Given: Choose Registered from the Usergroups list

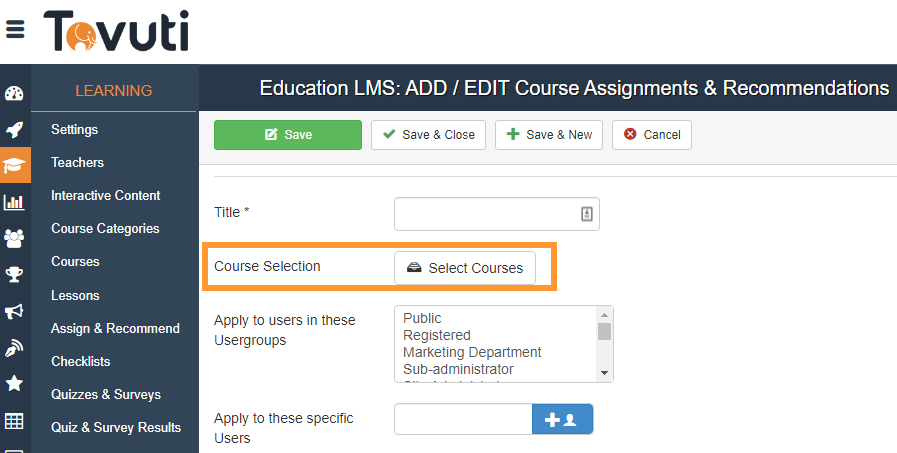Looking at the screenshot, I should click(436, 335).
